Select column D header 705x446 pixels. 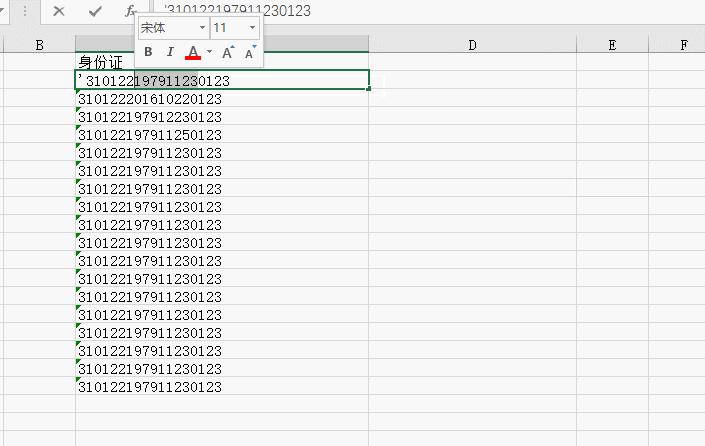tap(470, 44)
